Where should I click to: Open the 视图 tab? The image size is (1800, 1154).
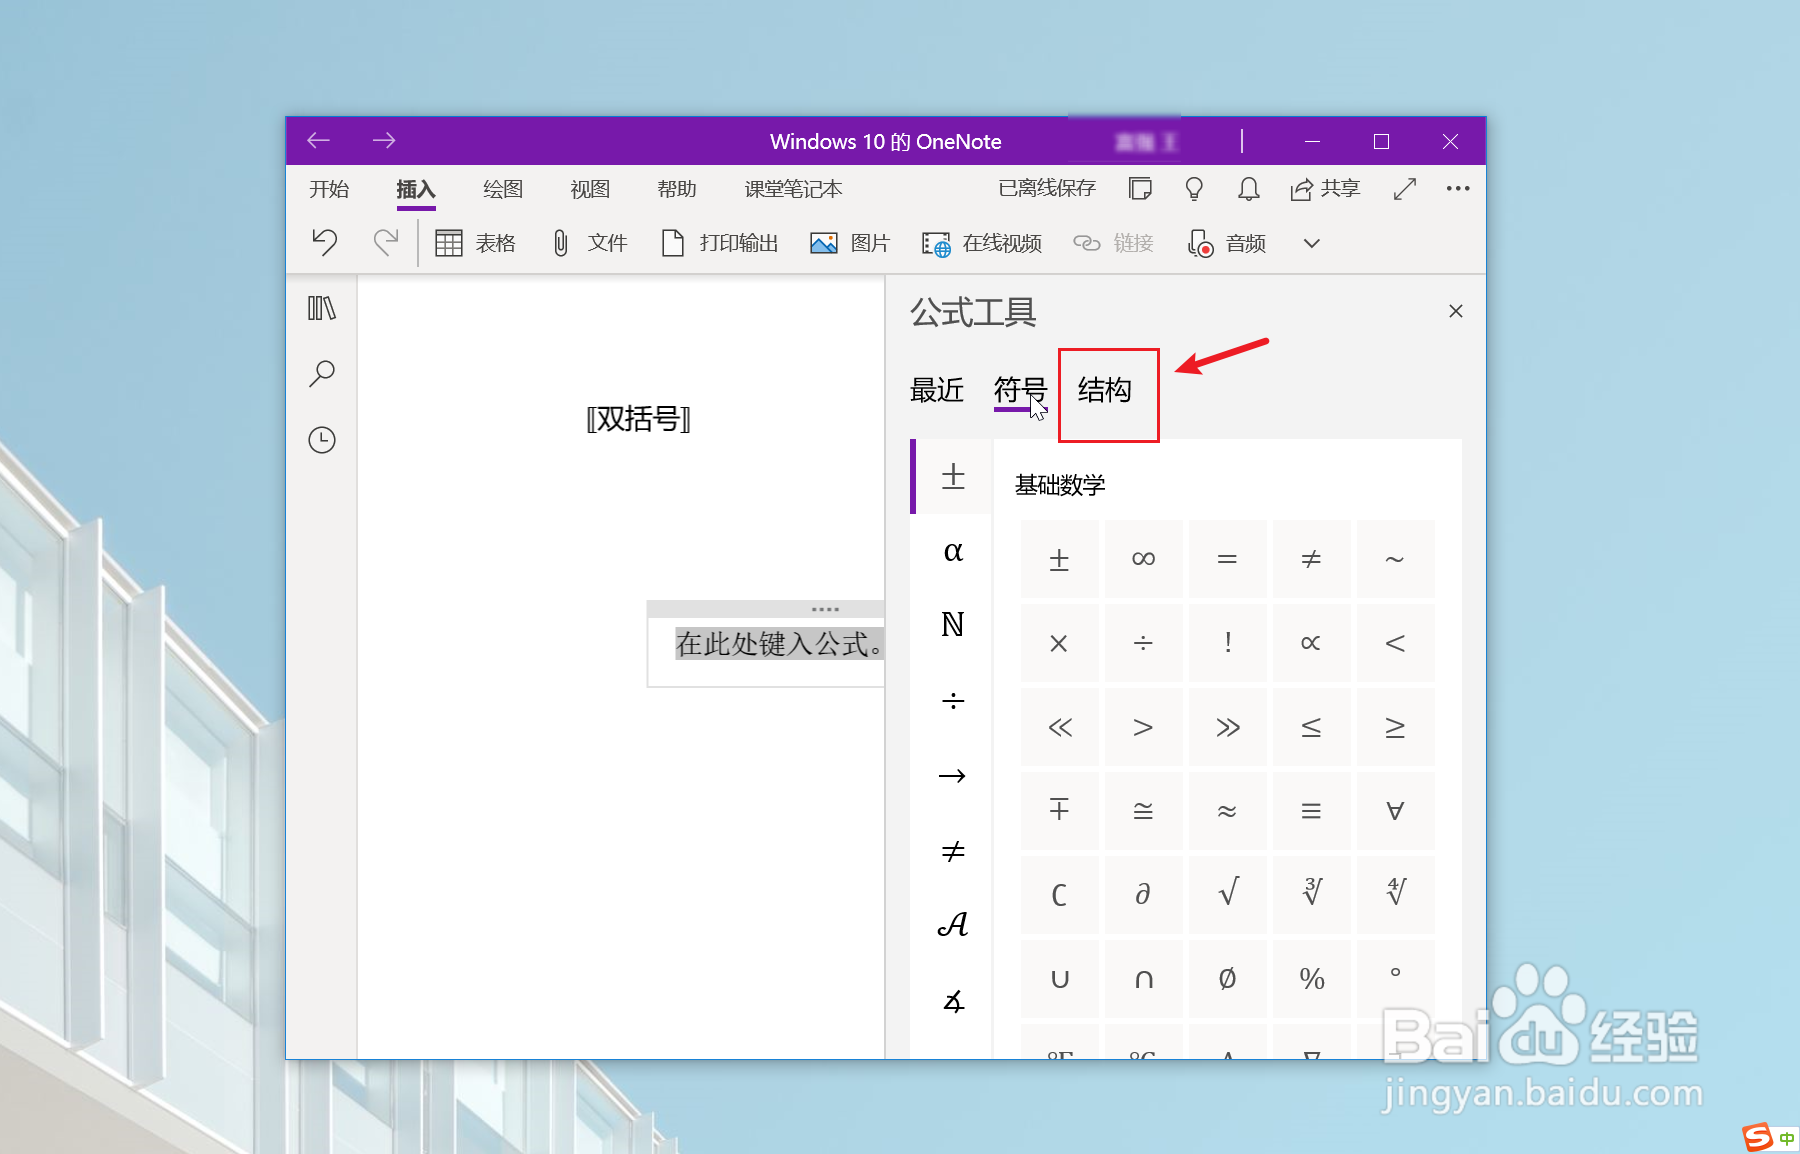[x=590, y=189]
